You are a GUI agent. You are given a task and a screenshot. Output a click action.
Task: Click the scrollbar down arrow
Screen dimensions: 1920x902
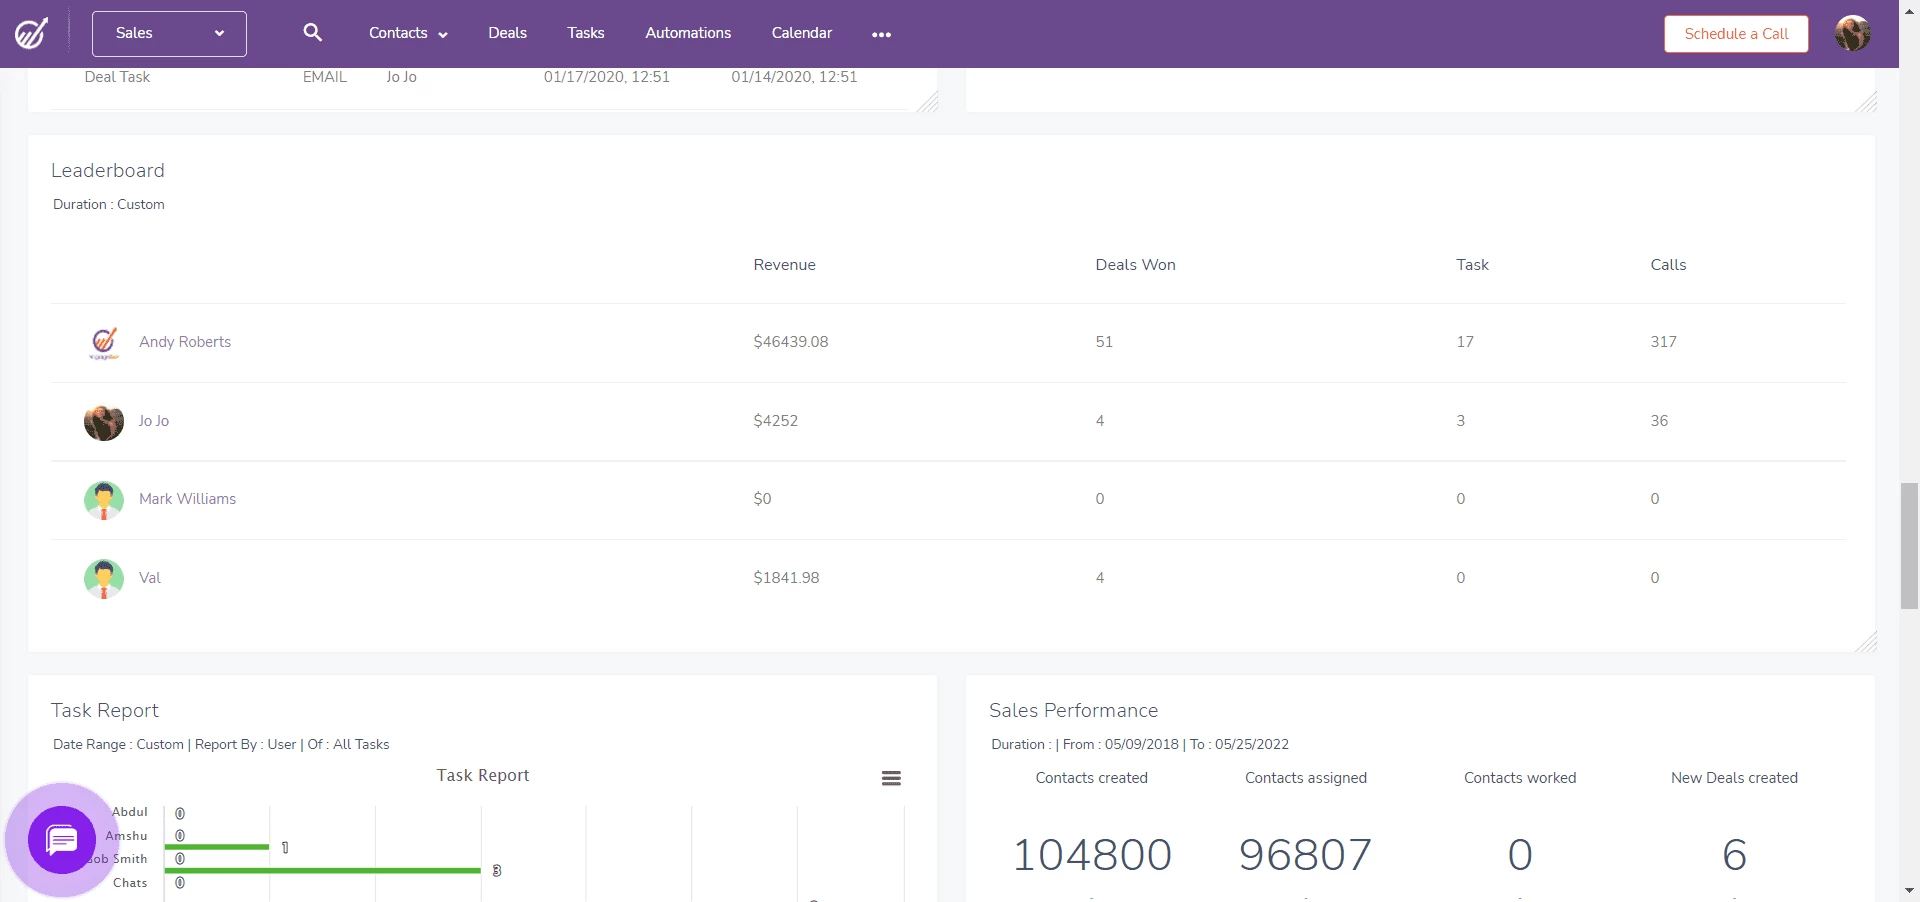pyautogui.click(x=1909, y=890)
